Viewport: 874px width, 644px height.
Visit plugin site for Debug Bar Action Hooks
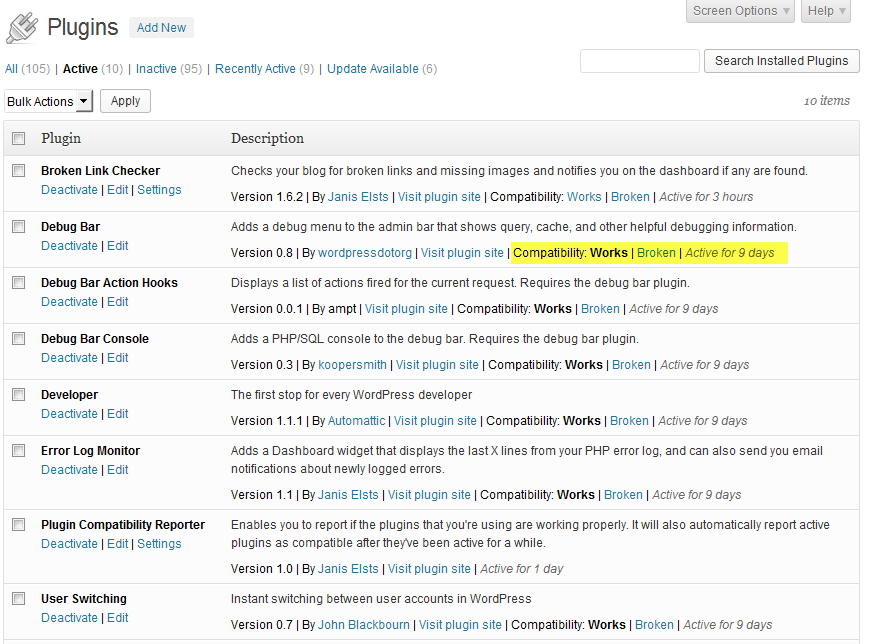[406, 309]
